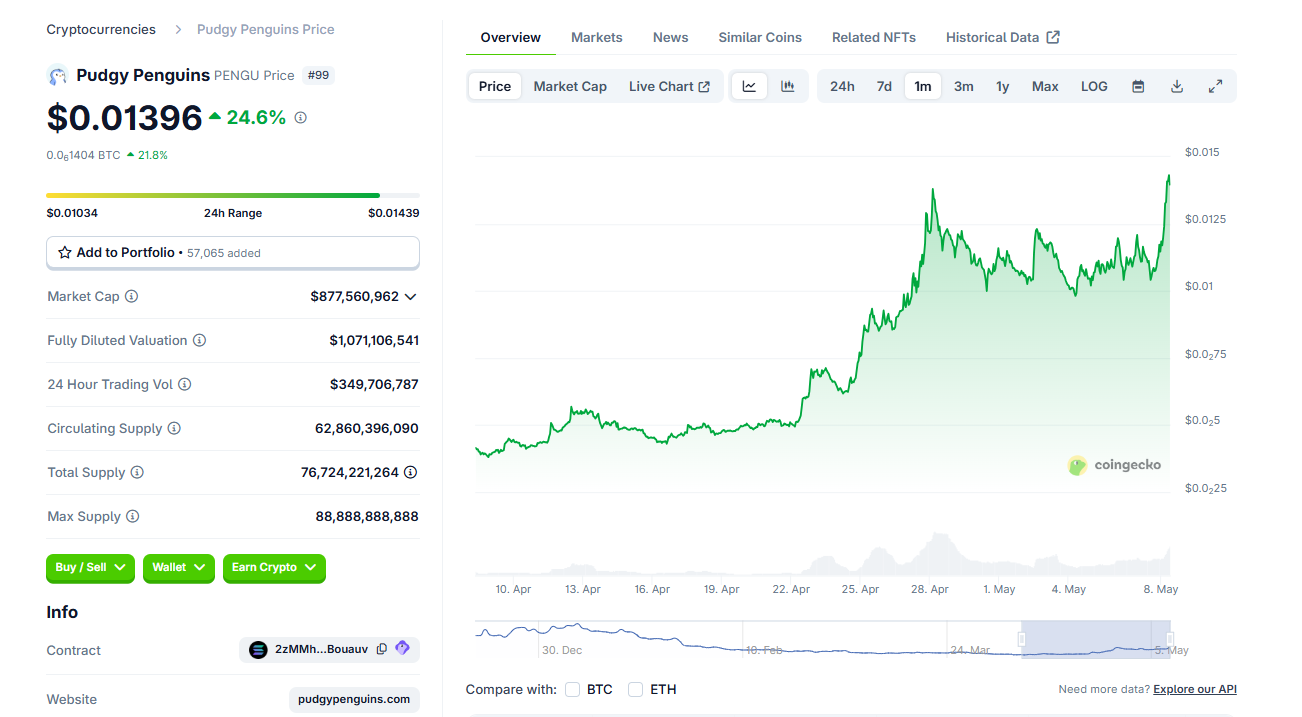Visit pudgypenguins.com website
The width and height of the screenshot is (1302, 717).
point(355,699)
